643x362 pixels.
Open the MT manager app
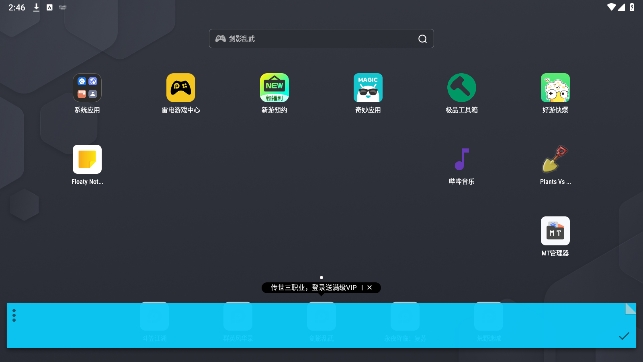(555, 231)
